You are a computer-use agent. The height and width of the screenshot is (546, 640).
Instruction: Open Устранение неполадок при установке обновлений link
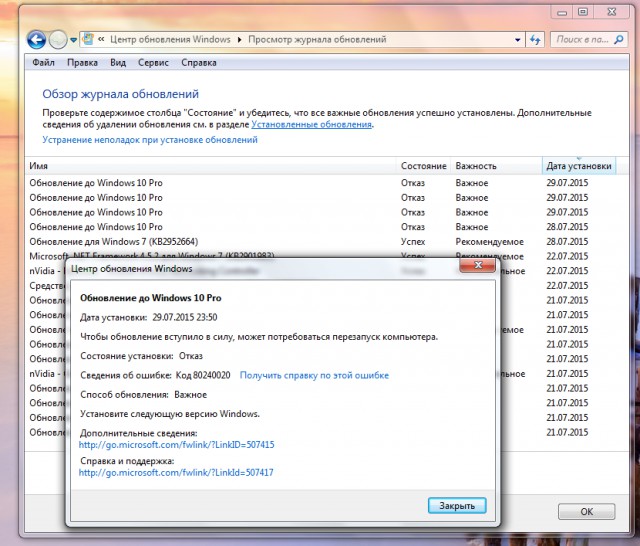tap(150, 140)
